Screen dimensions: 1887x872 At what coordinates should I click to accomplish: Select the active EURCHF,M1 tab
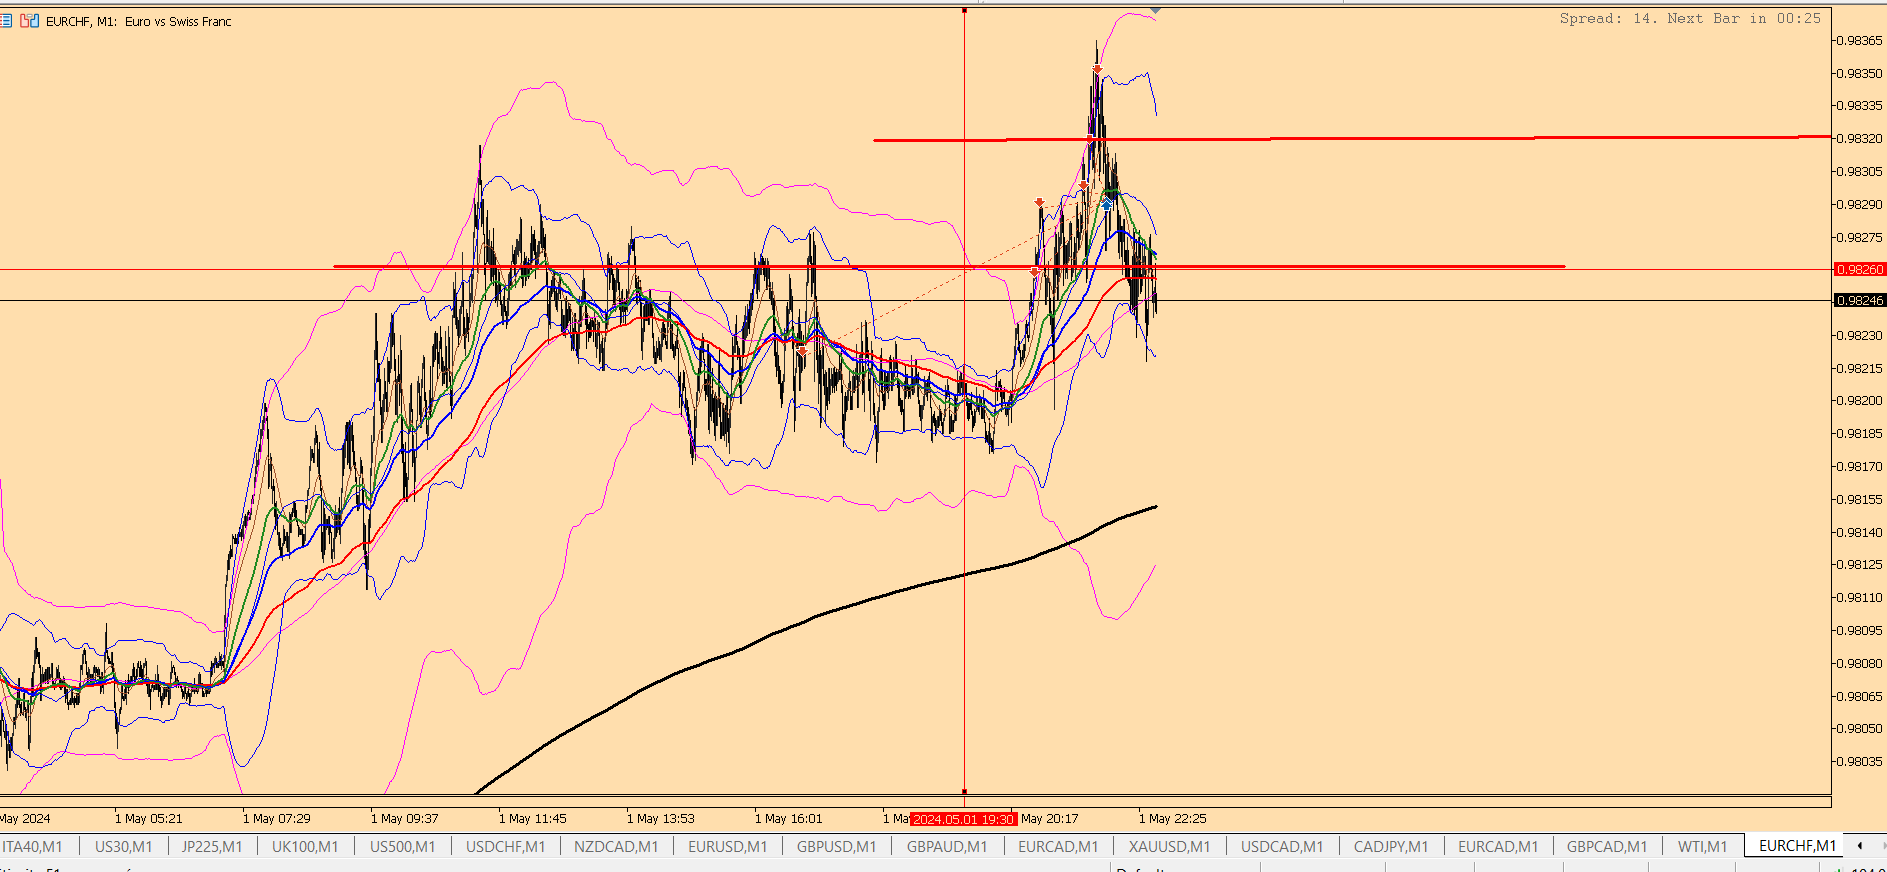tap(1797, 846)
